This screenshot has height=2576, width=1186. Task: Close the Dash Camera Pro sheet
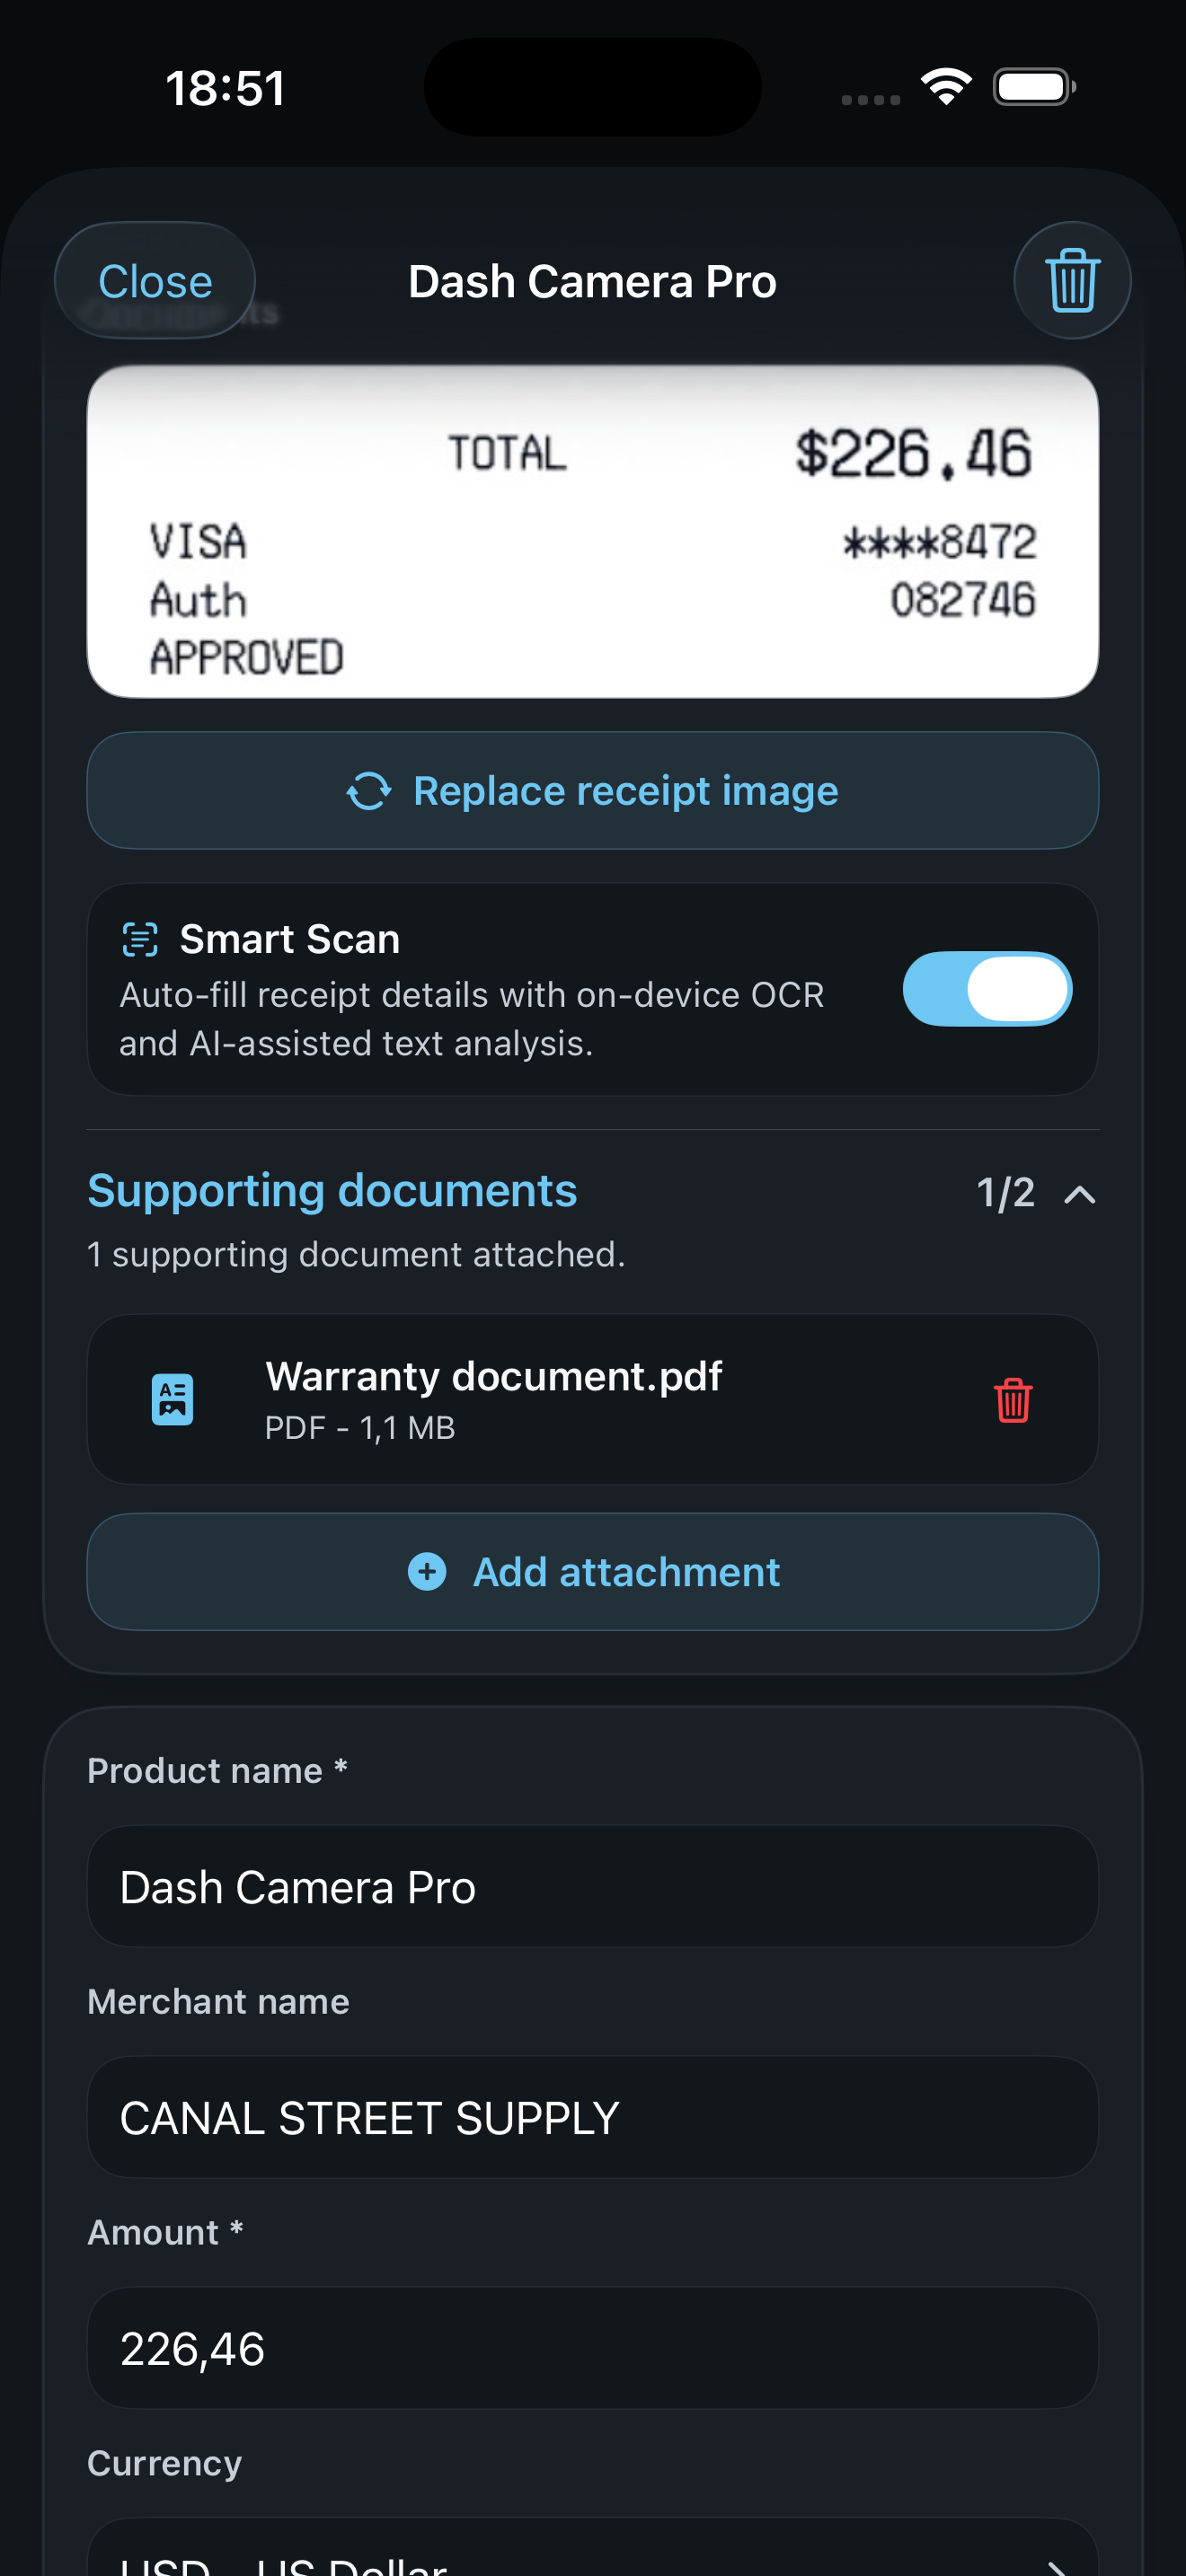(x=155, y=281)
